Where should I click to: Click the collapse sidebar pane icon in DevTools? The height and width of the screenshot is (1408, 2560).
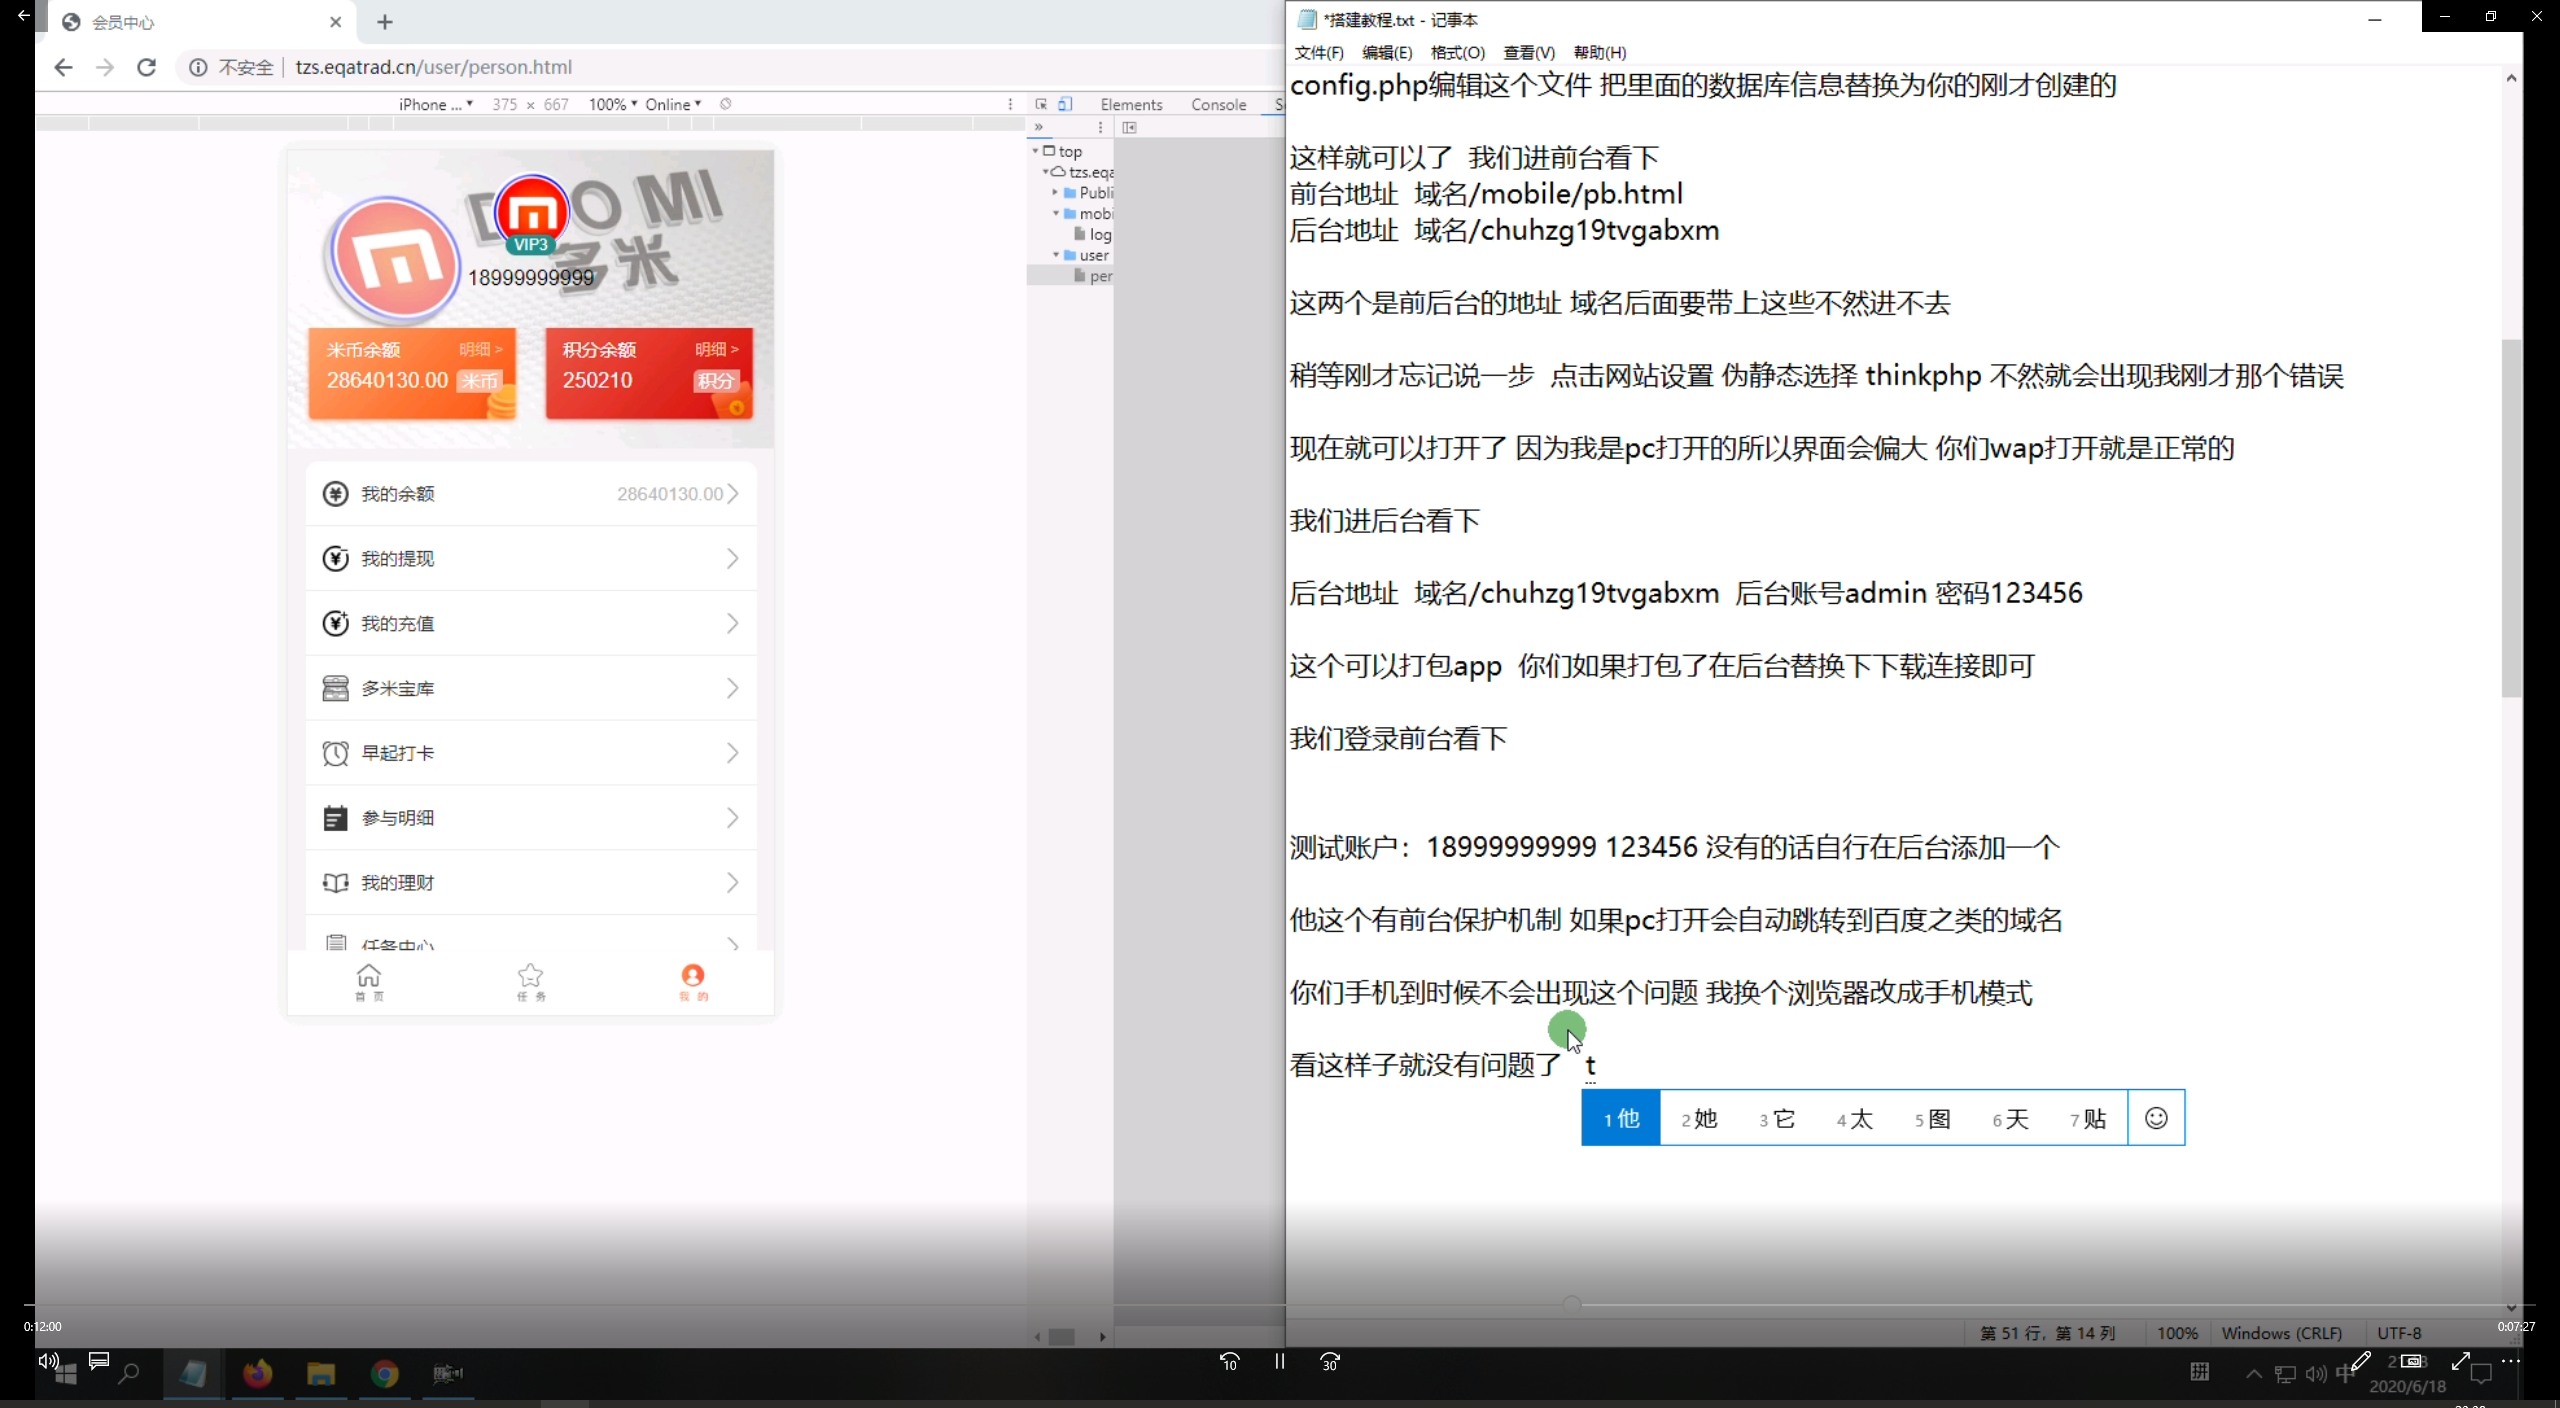pyautogui.click(x=1130, y=128)
